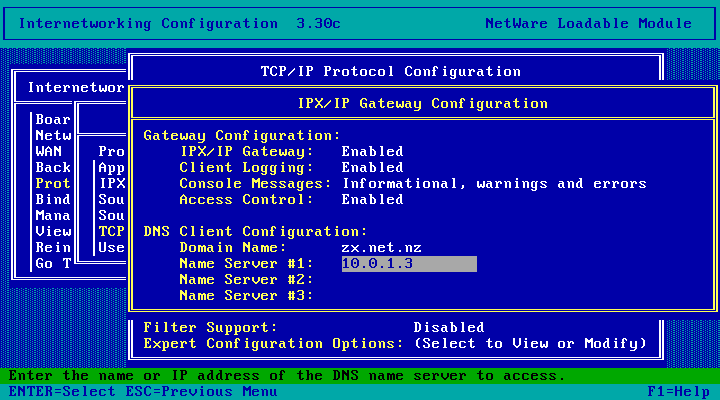Click the ENTER=Select hint
The image size is (720, 400).
click(x=62, y=392)
